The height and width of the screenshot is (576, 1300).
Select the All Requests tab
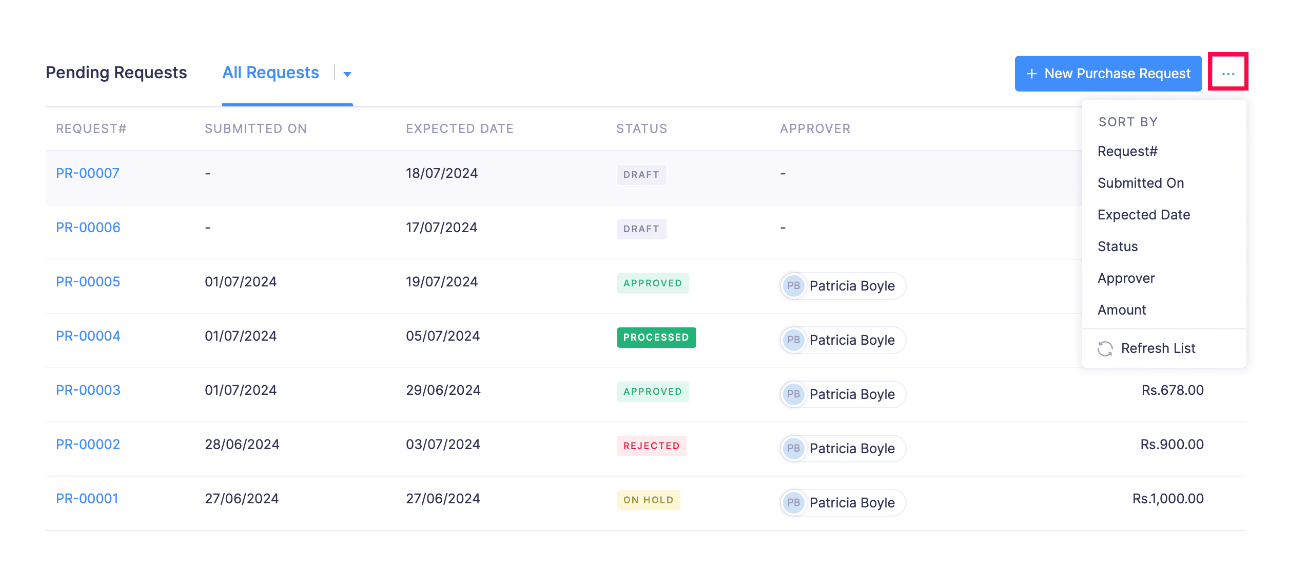click(271, 72)
